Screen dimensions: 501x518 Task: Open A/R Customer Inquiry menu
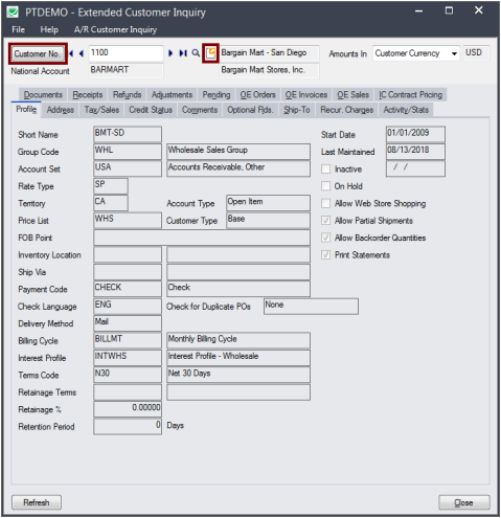pos(115,30)
